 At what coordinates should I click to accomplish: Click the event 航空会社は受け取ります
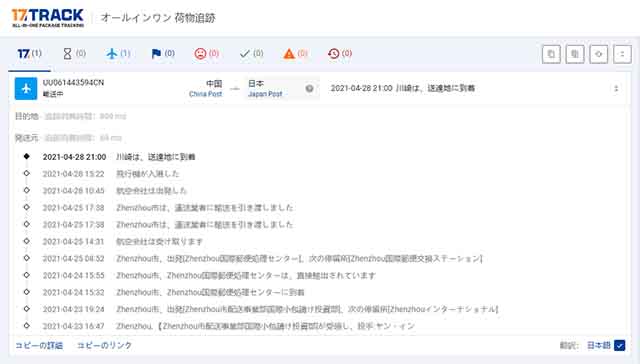[159, 242]
